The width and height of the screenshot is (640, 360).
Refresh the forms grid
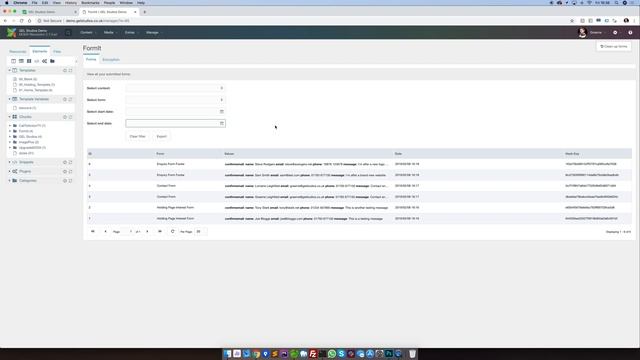(x=173, y=231)
